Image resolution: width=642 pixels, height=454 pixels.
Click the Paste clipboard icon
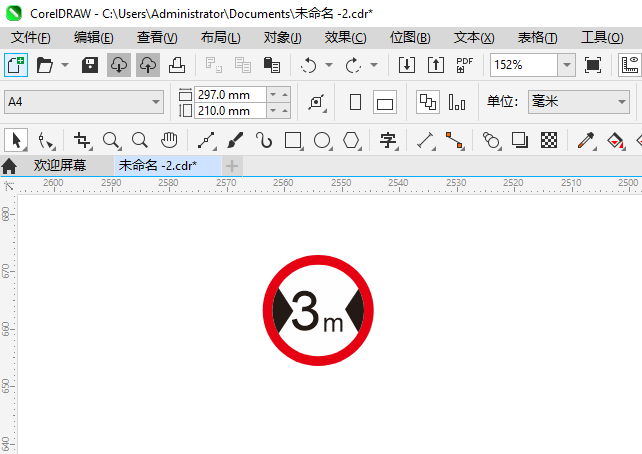(x=271, y=65)
